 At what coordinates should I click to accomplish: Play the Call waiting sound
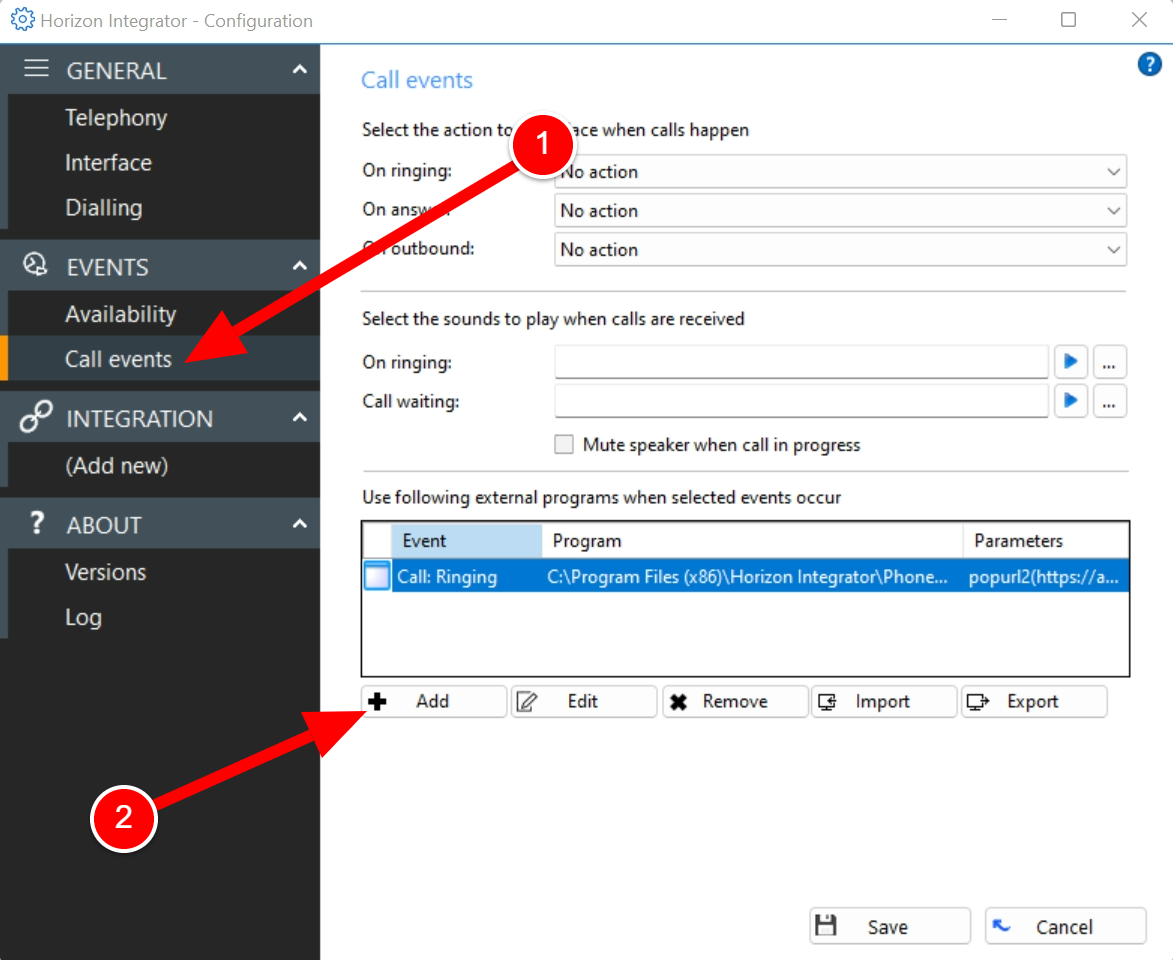point(1071,401)
